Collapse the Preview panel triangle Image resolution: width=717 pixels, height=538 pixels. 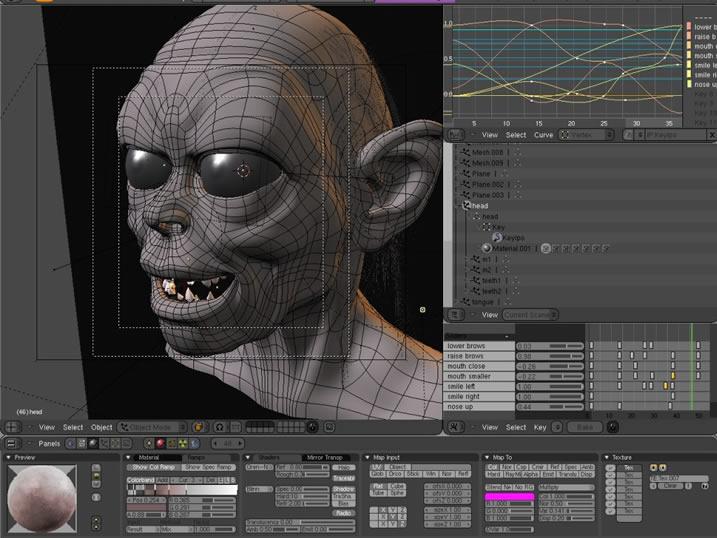8,457
